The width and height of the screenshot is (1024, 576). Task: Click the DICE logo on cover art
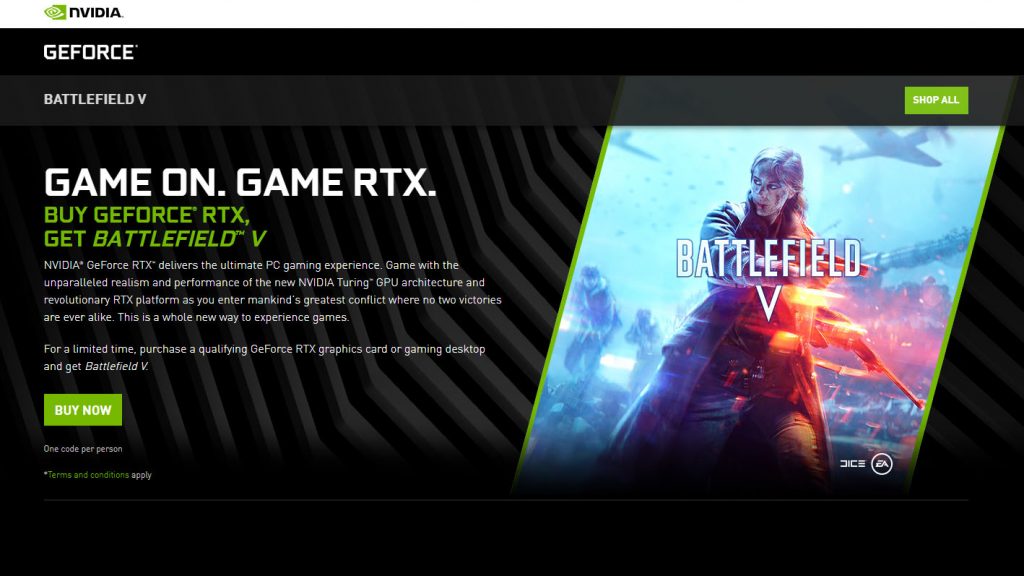pos(852,464)
